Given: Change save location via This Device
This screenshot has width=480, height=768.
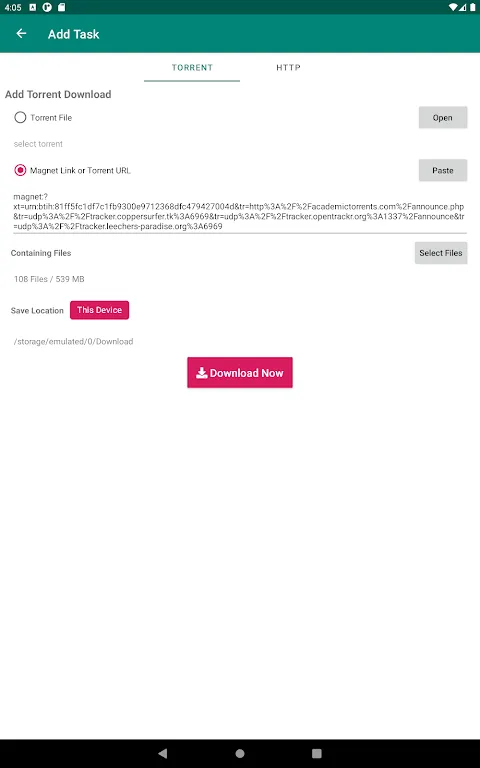Looking at the screenshot, I should [99, 310].
